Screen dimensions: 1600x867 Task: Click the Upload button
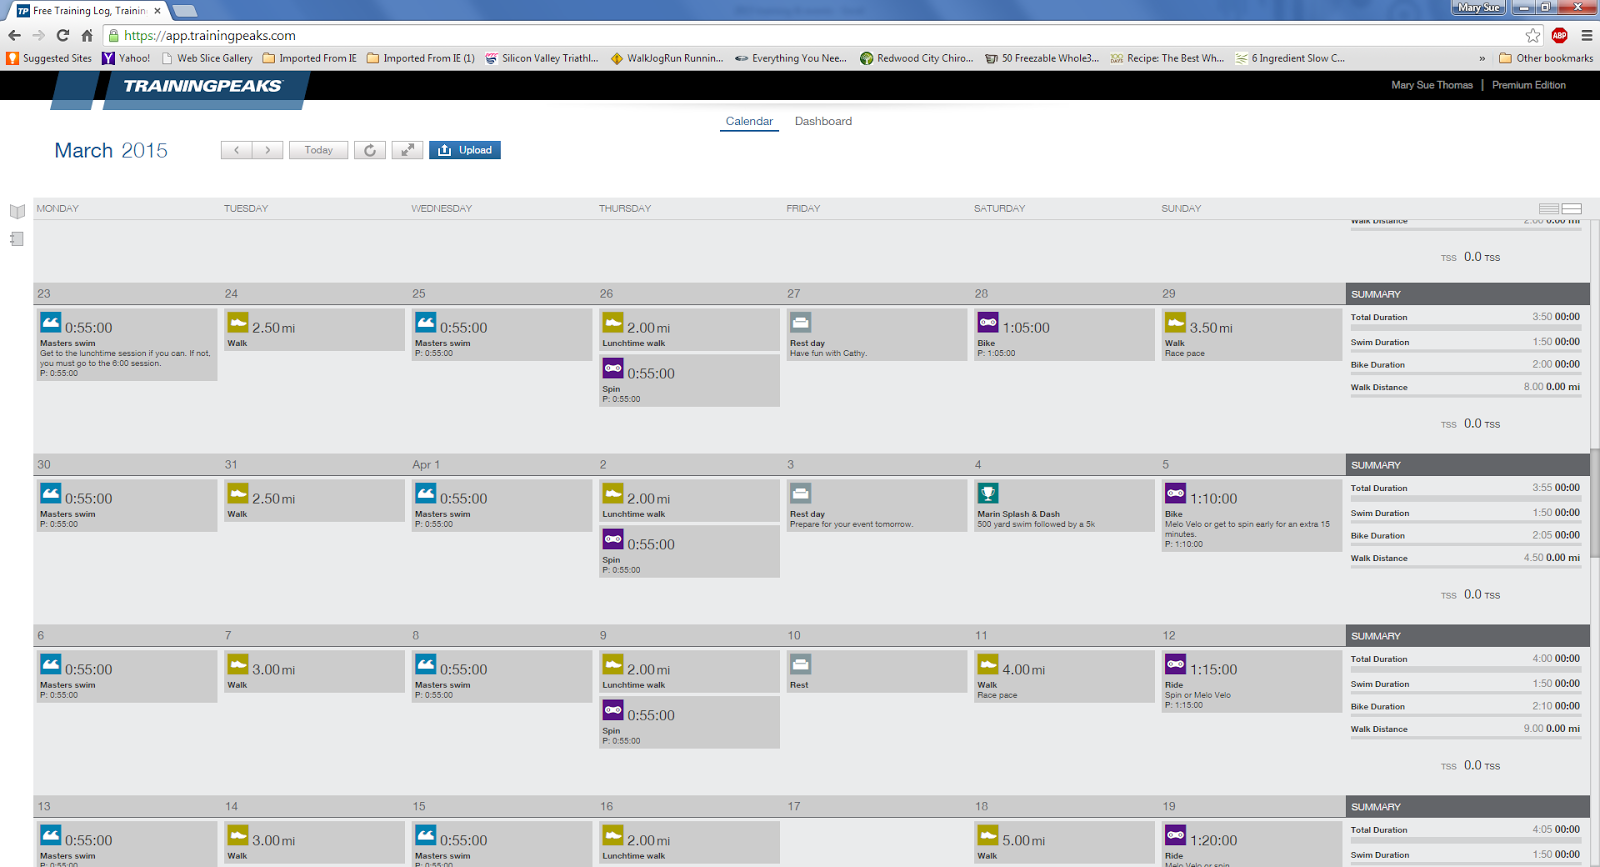[465, 150]
